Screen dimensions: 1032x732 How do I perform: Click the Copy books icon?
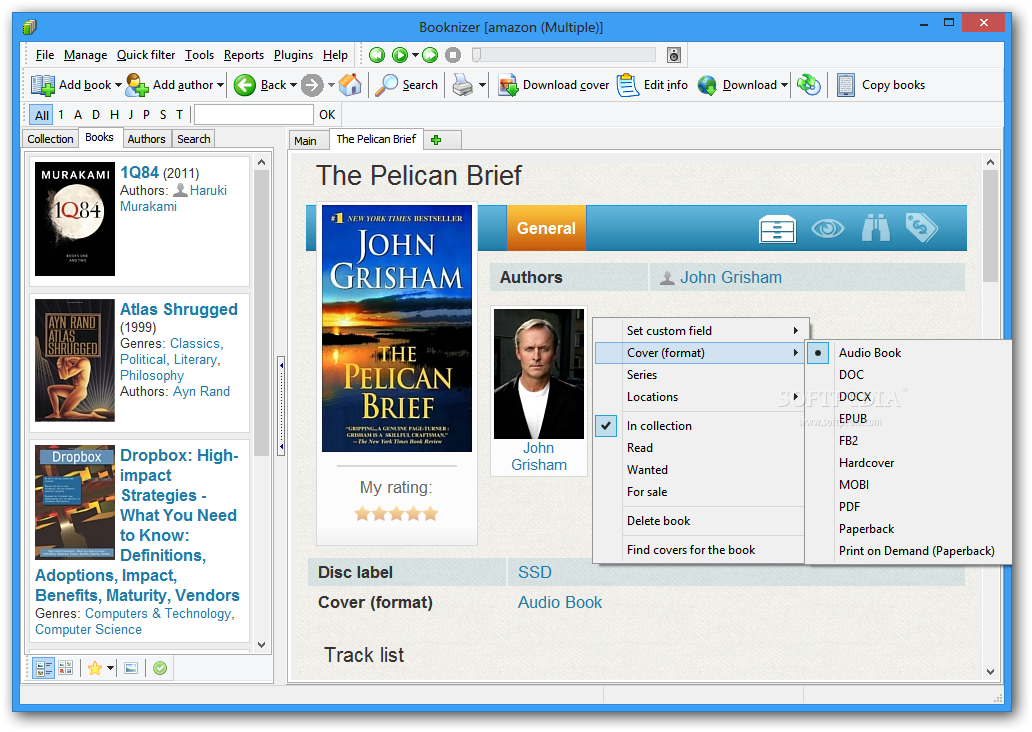click(846, 85)
